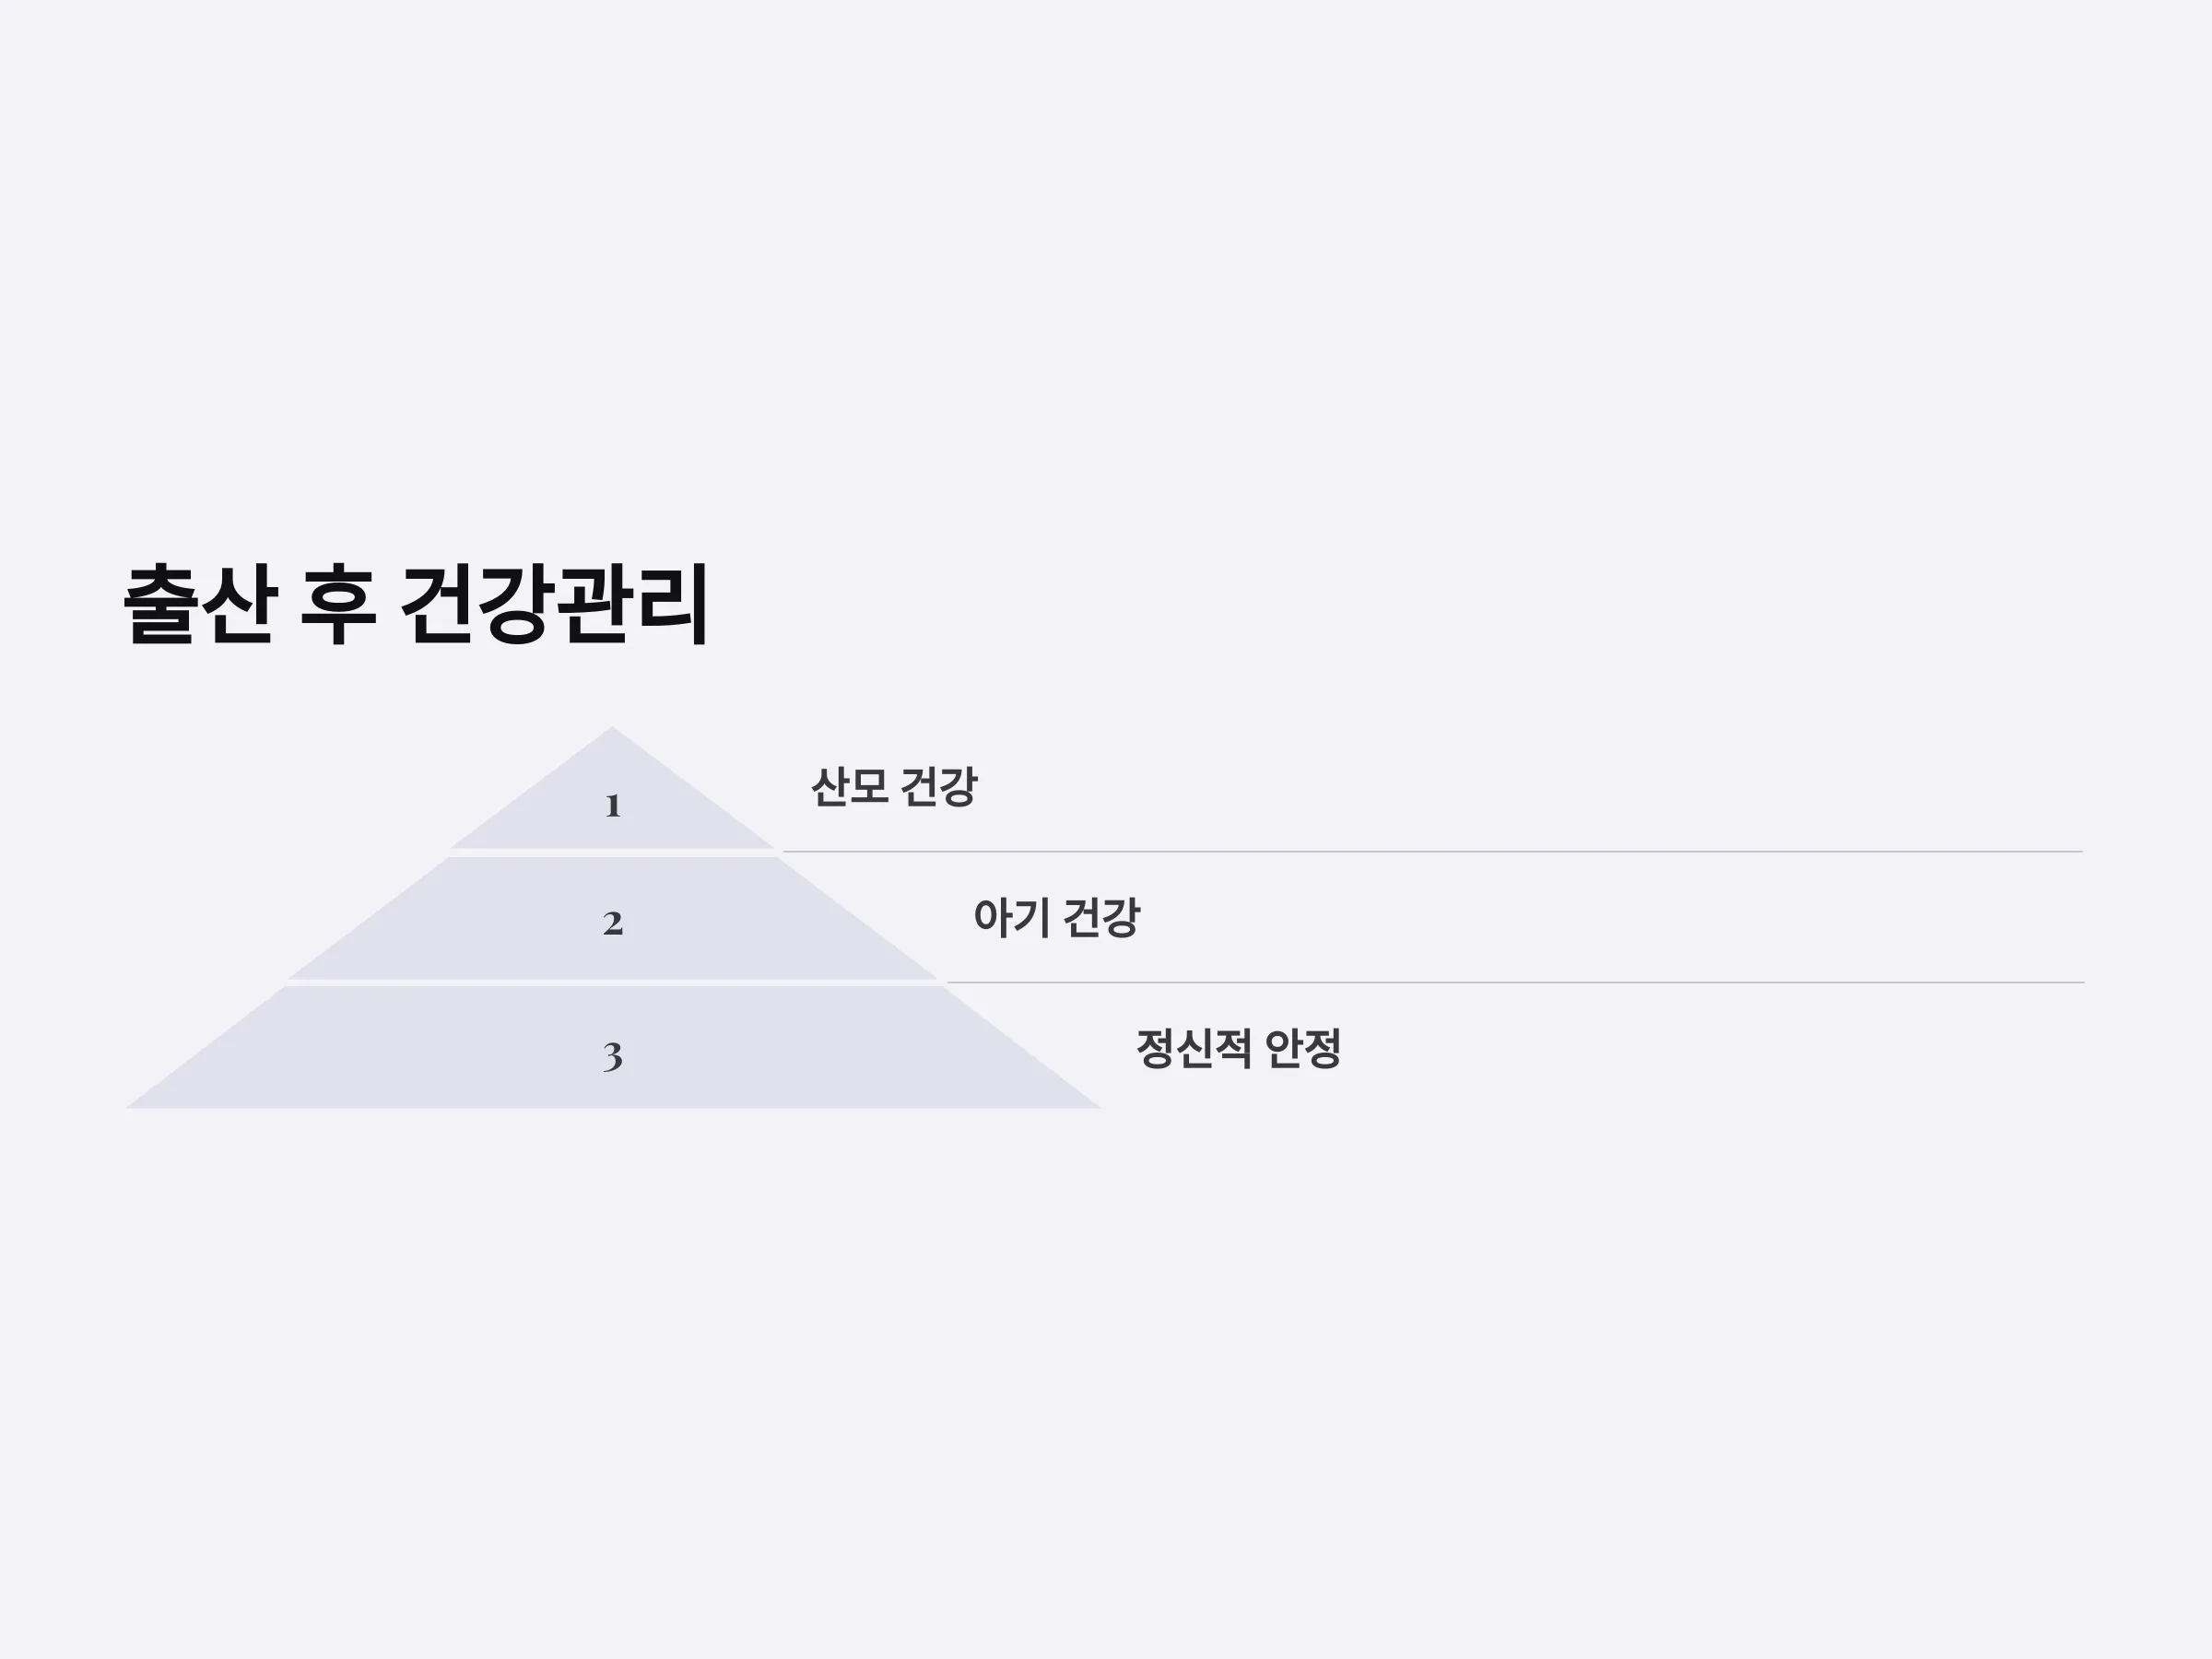Click the number 2 in pyramid

tap(613, 923)
